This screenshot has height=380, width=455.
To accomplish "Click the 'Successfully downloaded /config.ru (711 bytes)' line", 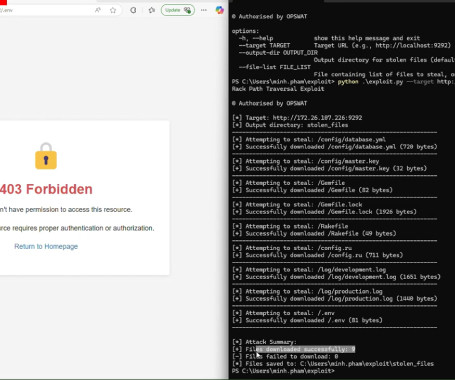I will tap(318, 255).
